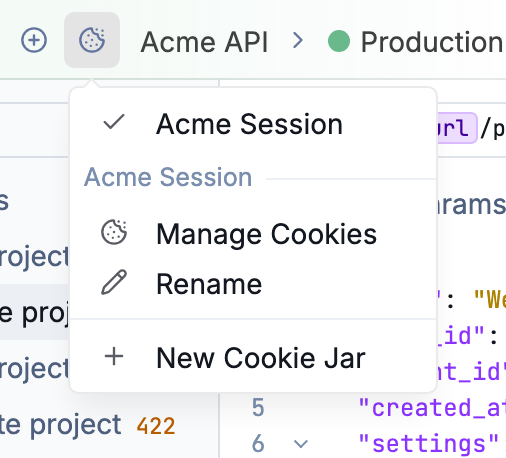Click the pencil icon next to Rename
The image size is (506, 458).
(114, 282)
